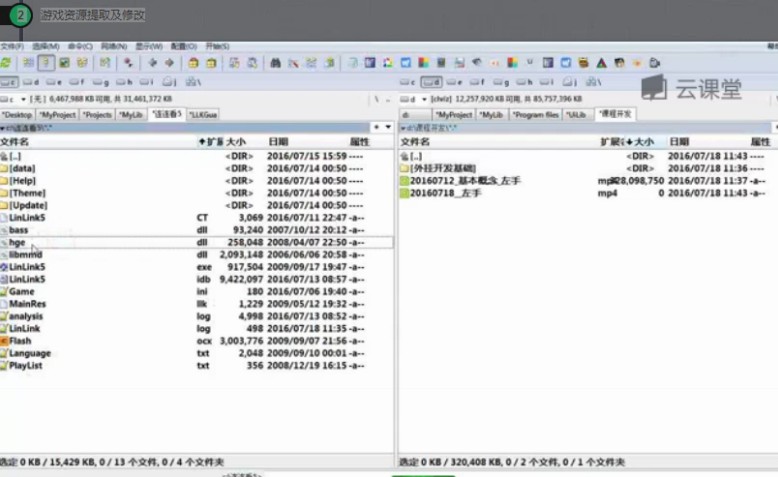This screenshot has height=477, width=778.
Task: Select hge dll file row
Action: tap(196, 242)
